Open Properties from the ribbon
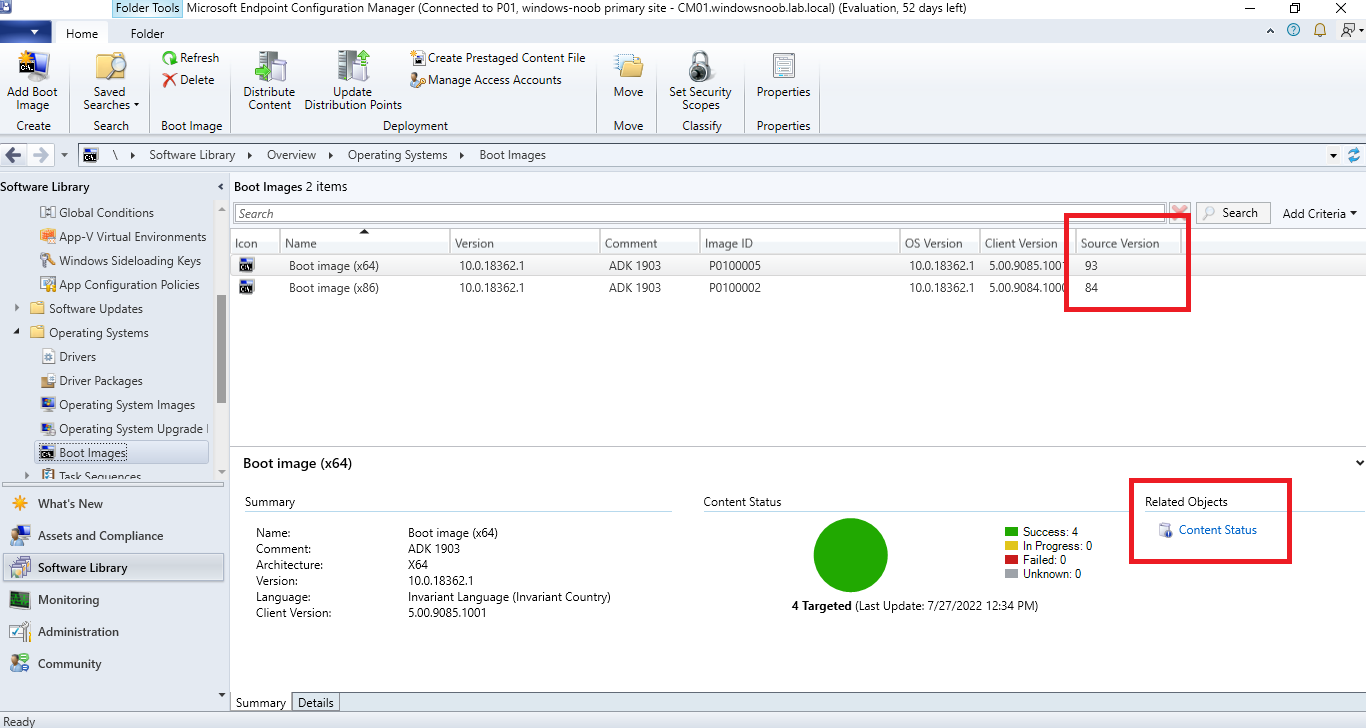The image size is (1366, 728). 783,76
